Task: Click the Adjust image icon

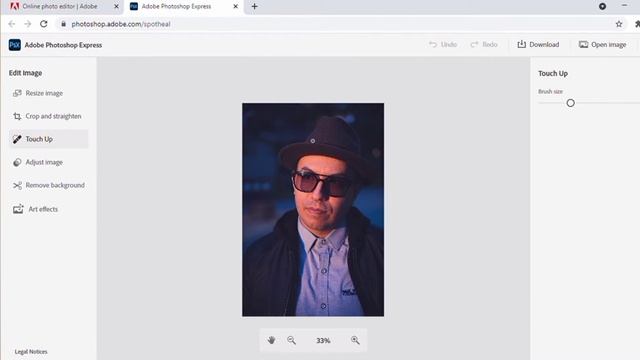Action: tap(17, 162)
